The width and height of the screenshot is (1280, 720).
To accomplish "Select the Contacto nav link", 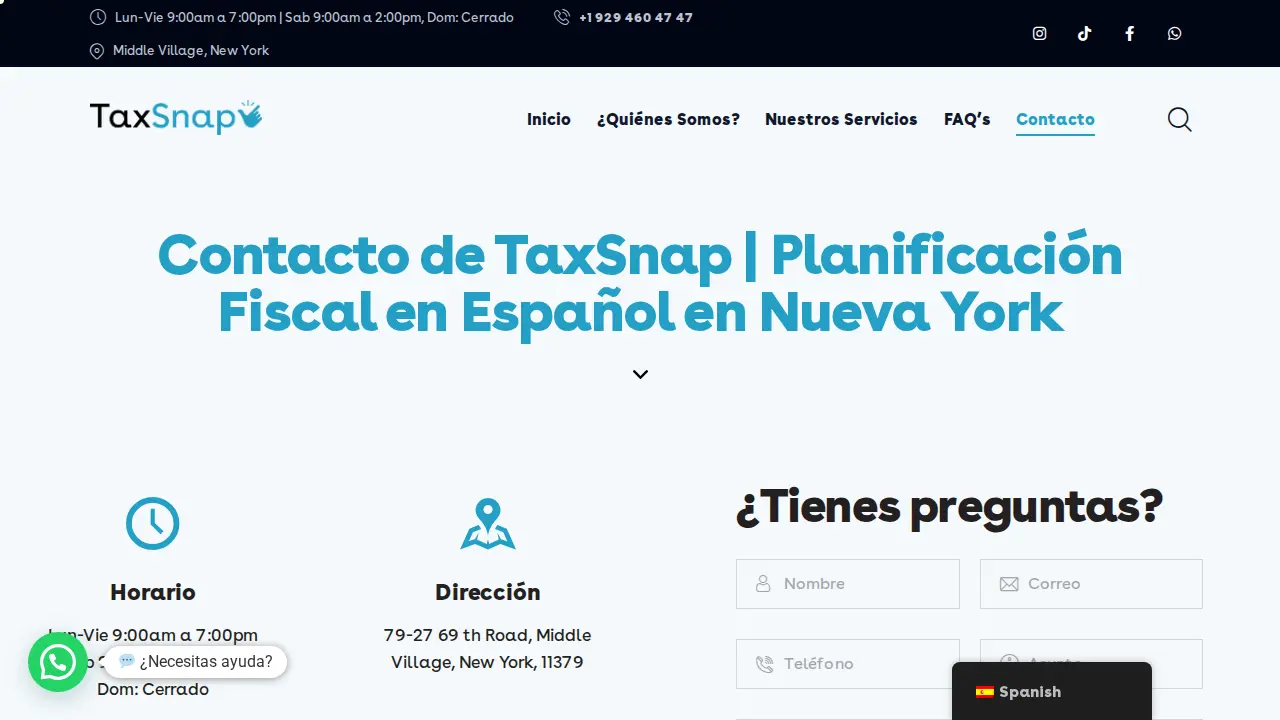I will [x=1055, y=119].
